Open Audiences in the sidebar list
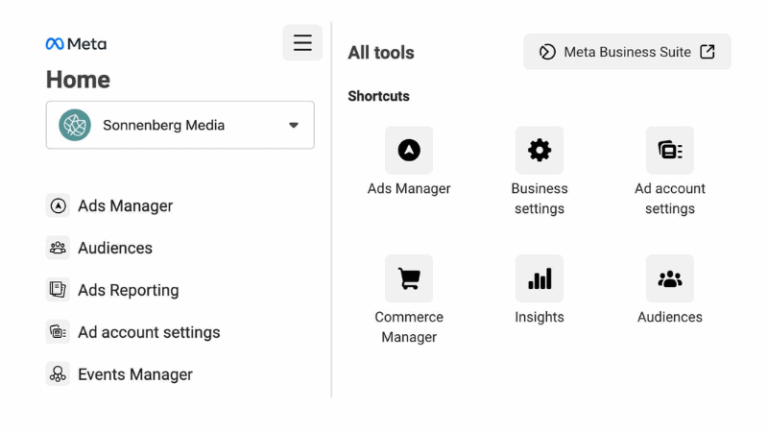Screen dimensions: 768x432 [115, 248]
